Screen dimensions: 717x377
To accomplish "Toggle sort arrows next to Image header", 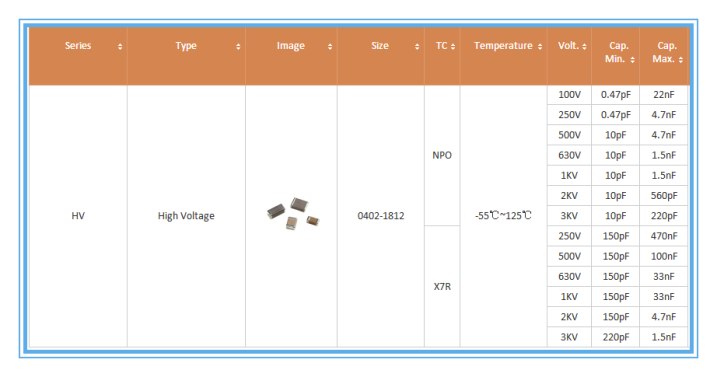I will point(330,47).
